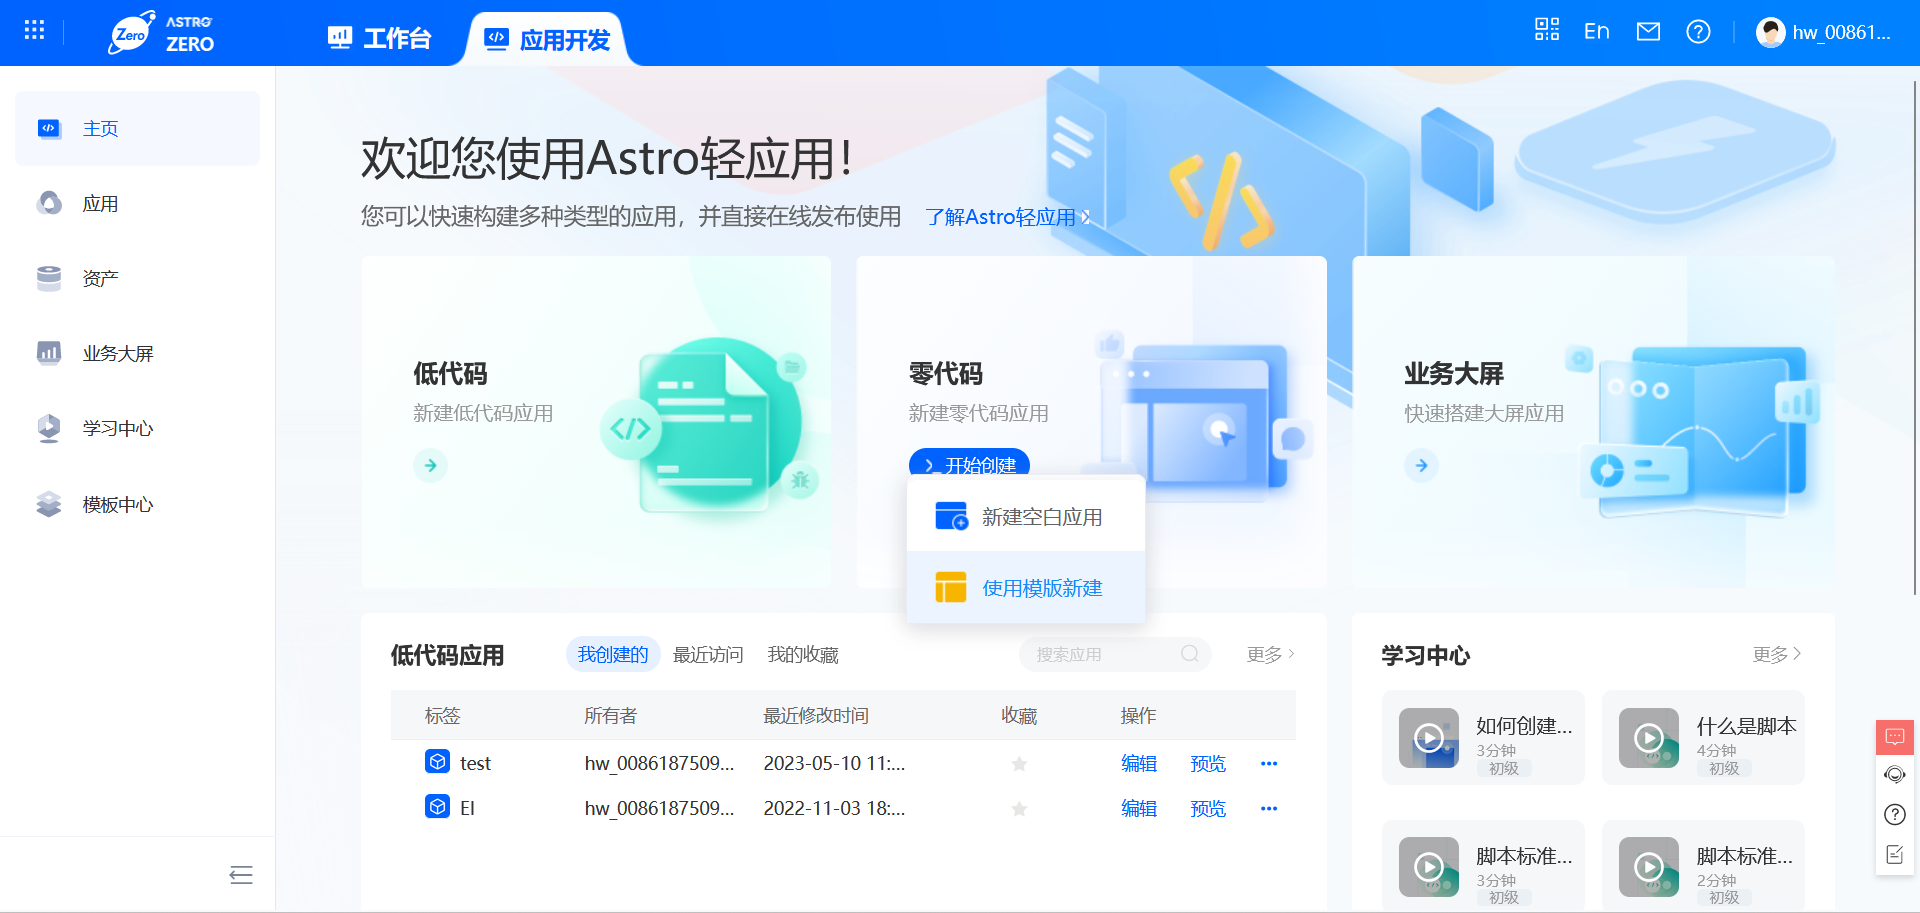Click 编辑 for the test application
The width and height of the screenshot is (1920, 913).
[1138, 763]
